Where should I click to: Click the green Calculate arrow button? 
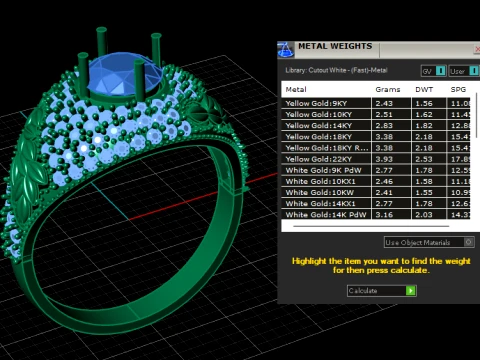click(411, 291)
